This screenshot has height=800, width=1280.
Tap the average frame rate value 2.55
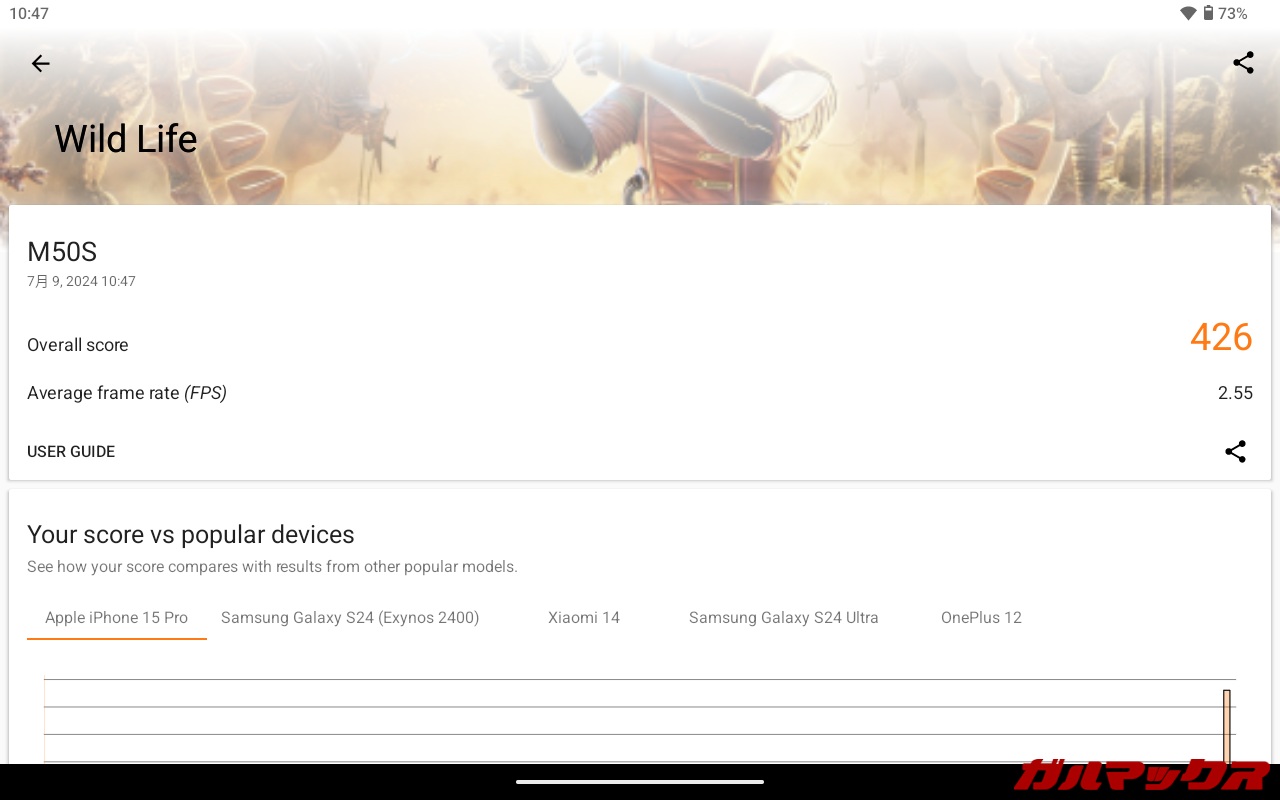point(1235,393)
